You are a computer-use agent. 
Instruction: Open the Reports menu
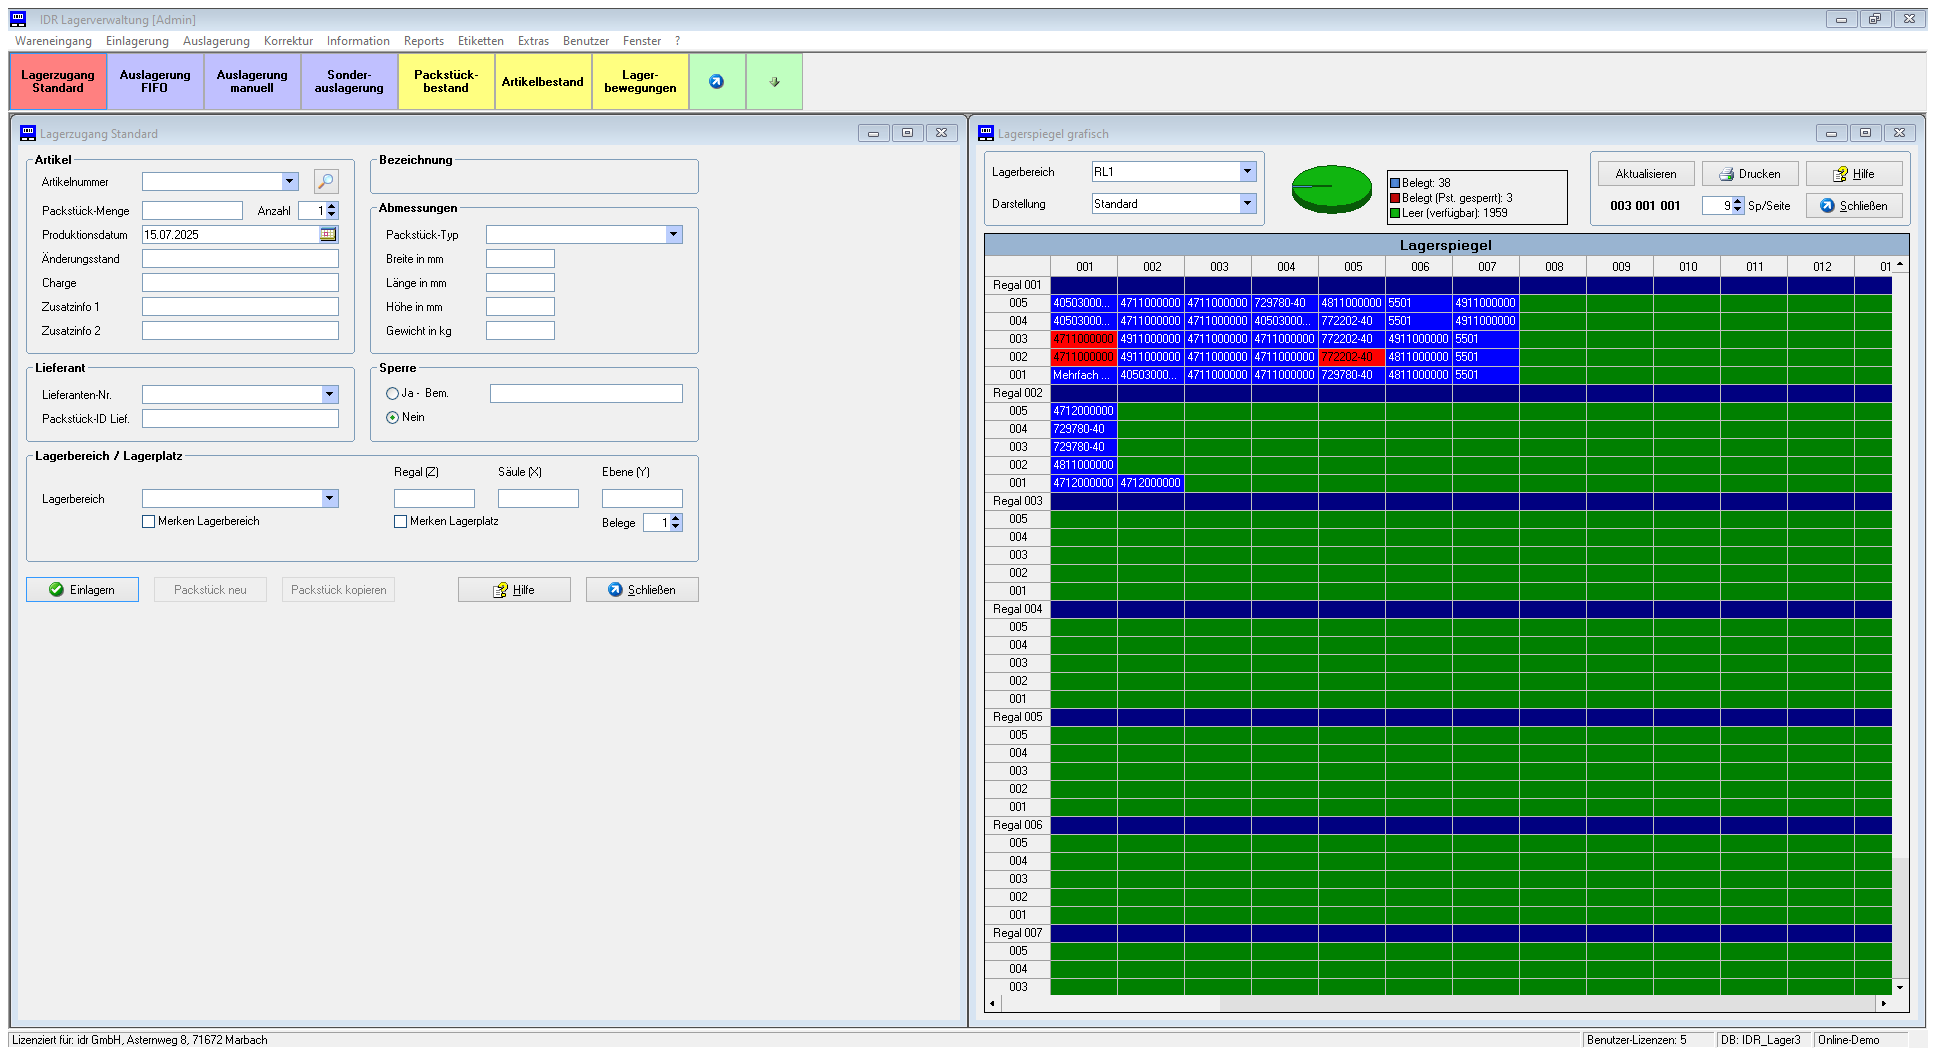(423, 41)
